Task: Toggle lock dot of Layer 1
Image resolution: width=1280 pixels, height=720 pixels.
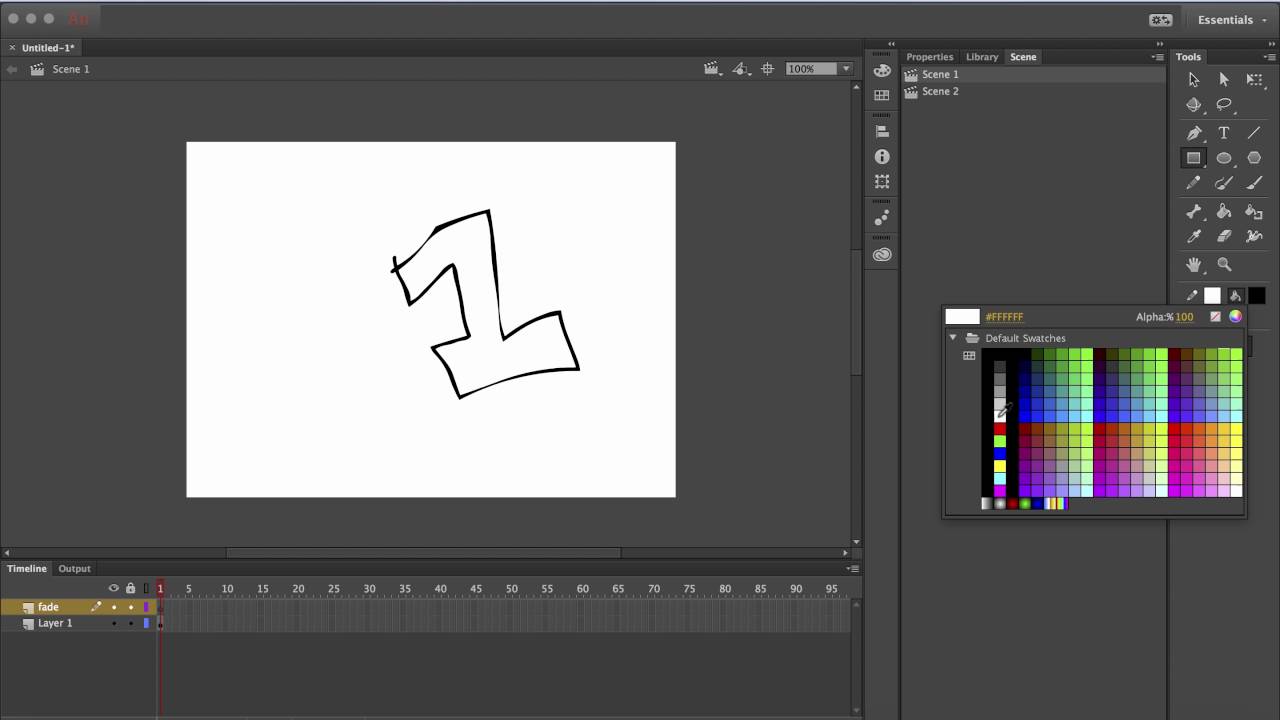Action: (x=130, y=623)
